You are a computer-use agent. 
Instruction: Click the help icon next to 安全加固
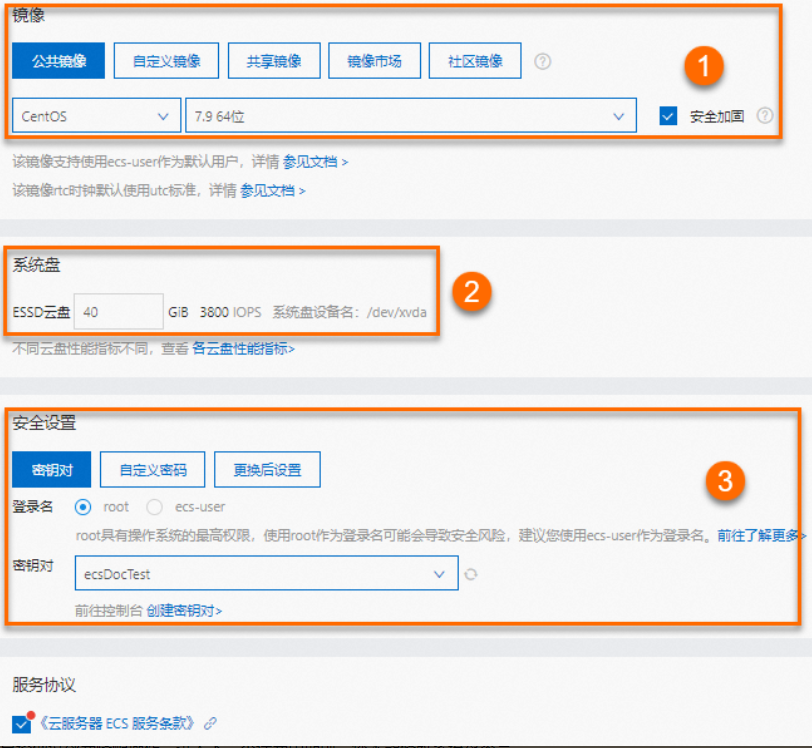click(x=765, y=115)
